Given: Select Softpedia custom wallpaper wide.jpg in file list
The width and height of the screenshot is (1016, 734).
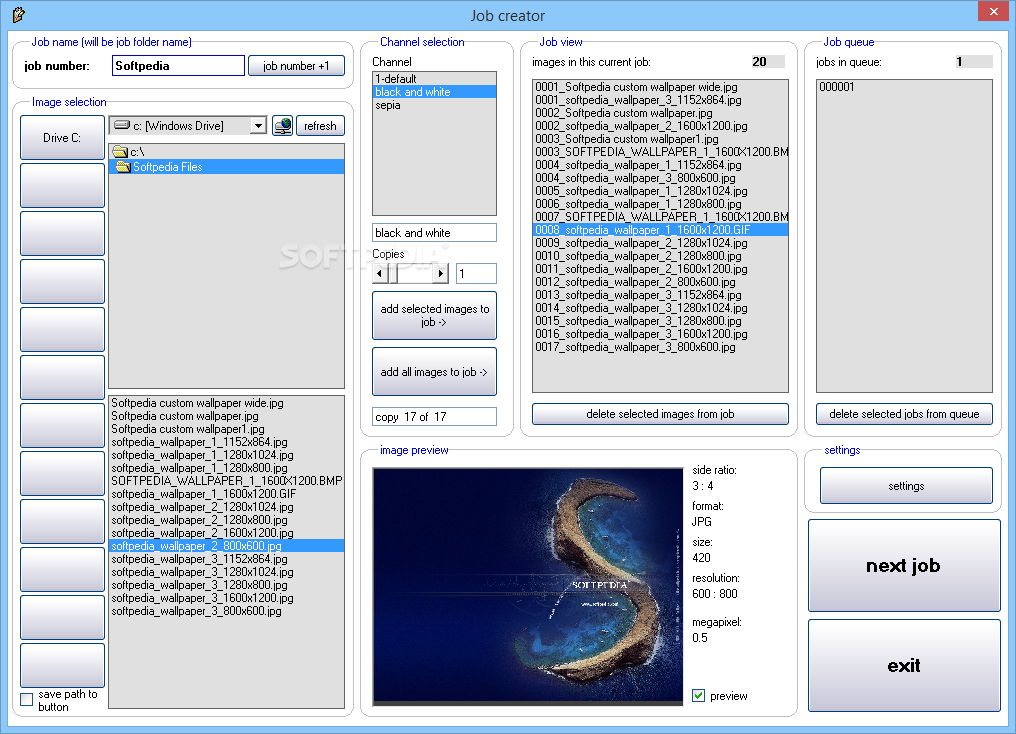Looking at the screenshot, I should pos(226,403).
